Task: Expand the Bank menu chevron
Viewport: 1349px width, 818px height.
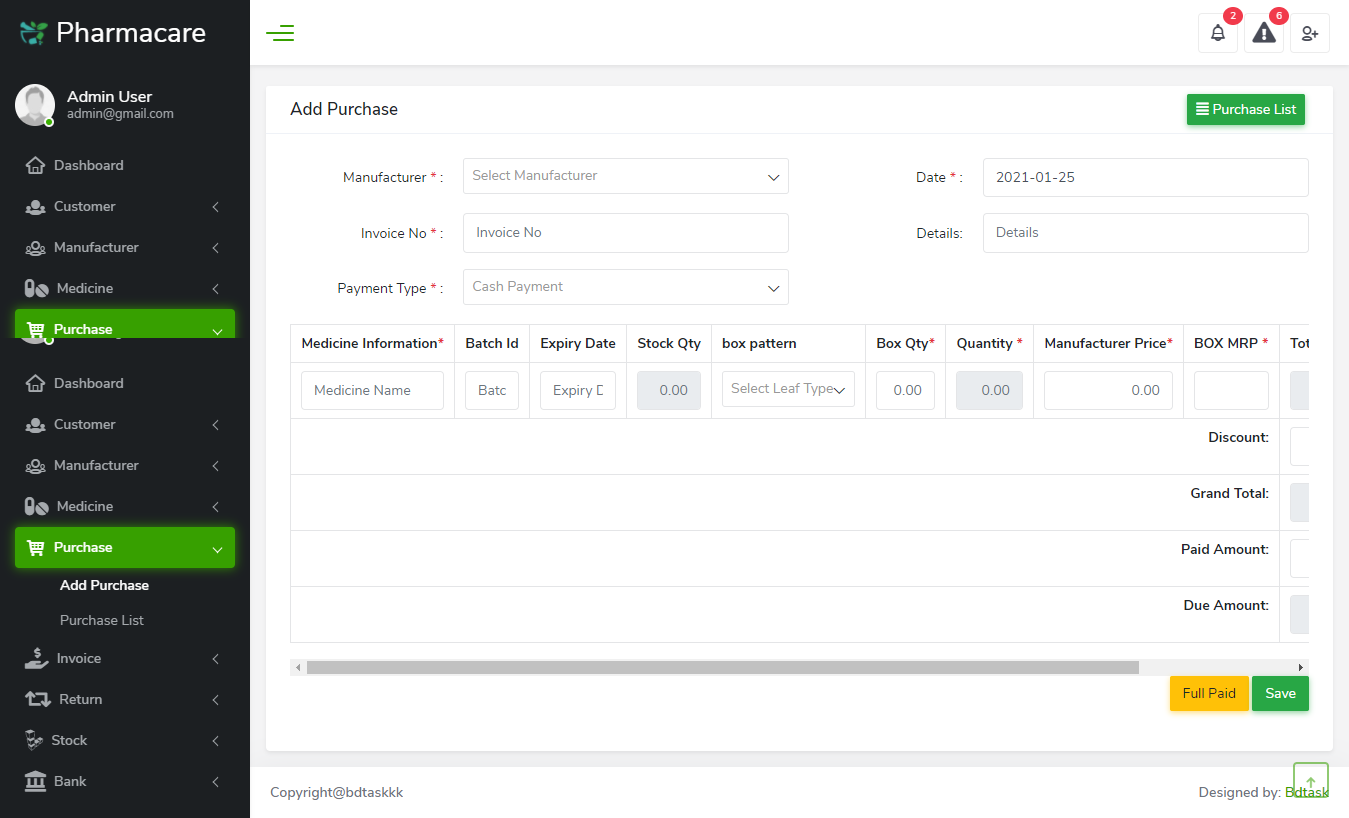Action: pyautogui.click(x=215, y=781)
